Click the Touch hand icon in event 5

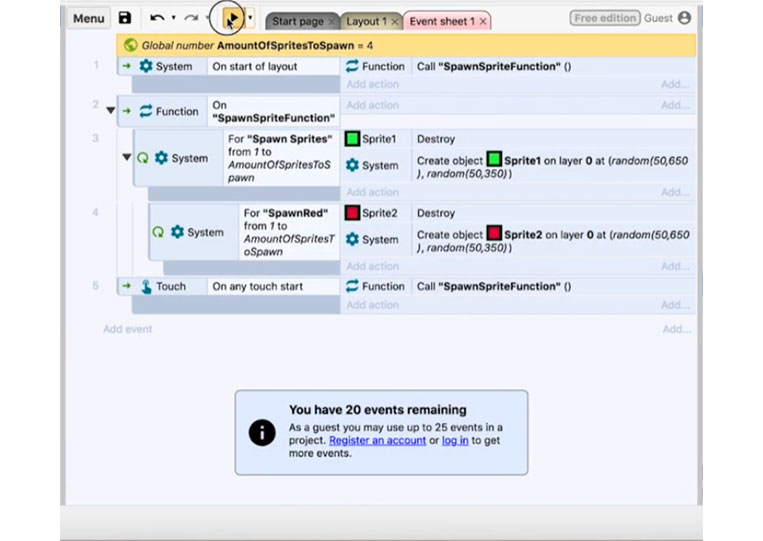tap(146, 287)
